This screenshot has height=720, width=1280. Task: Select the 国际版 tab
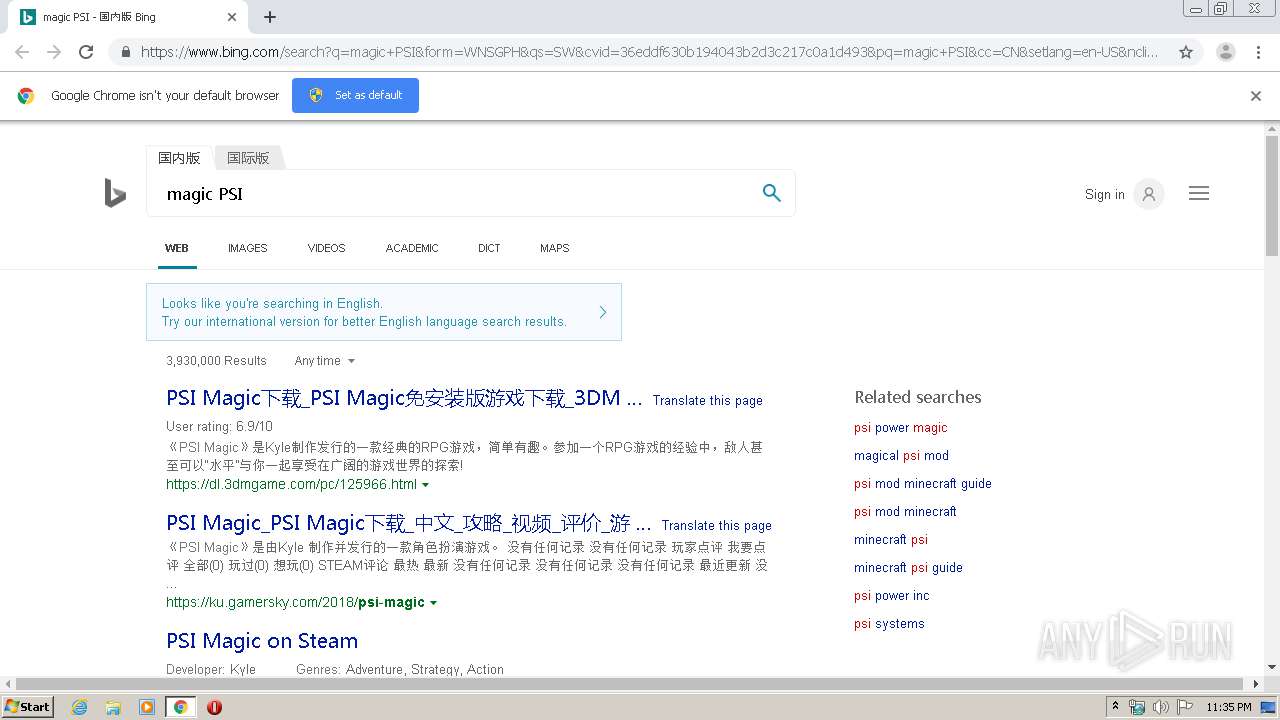point(248,158)
